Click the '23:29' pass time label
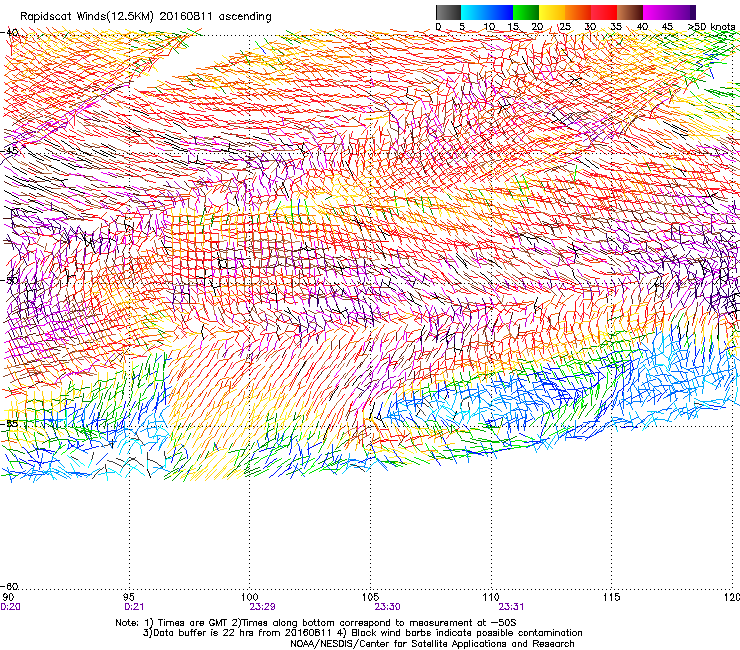The width and height of the screenshot is (740, 650). 262,607
